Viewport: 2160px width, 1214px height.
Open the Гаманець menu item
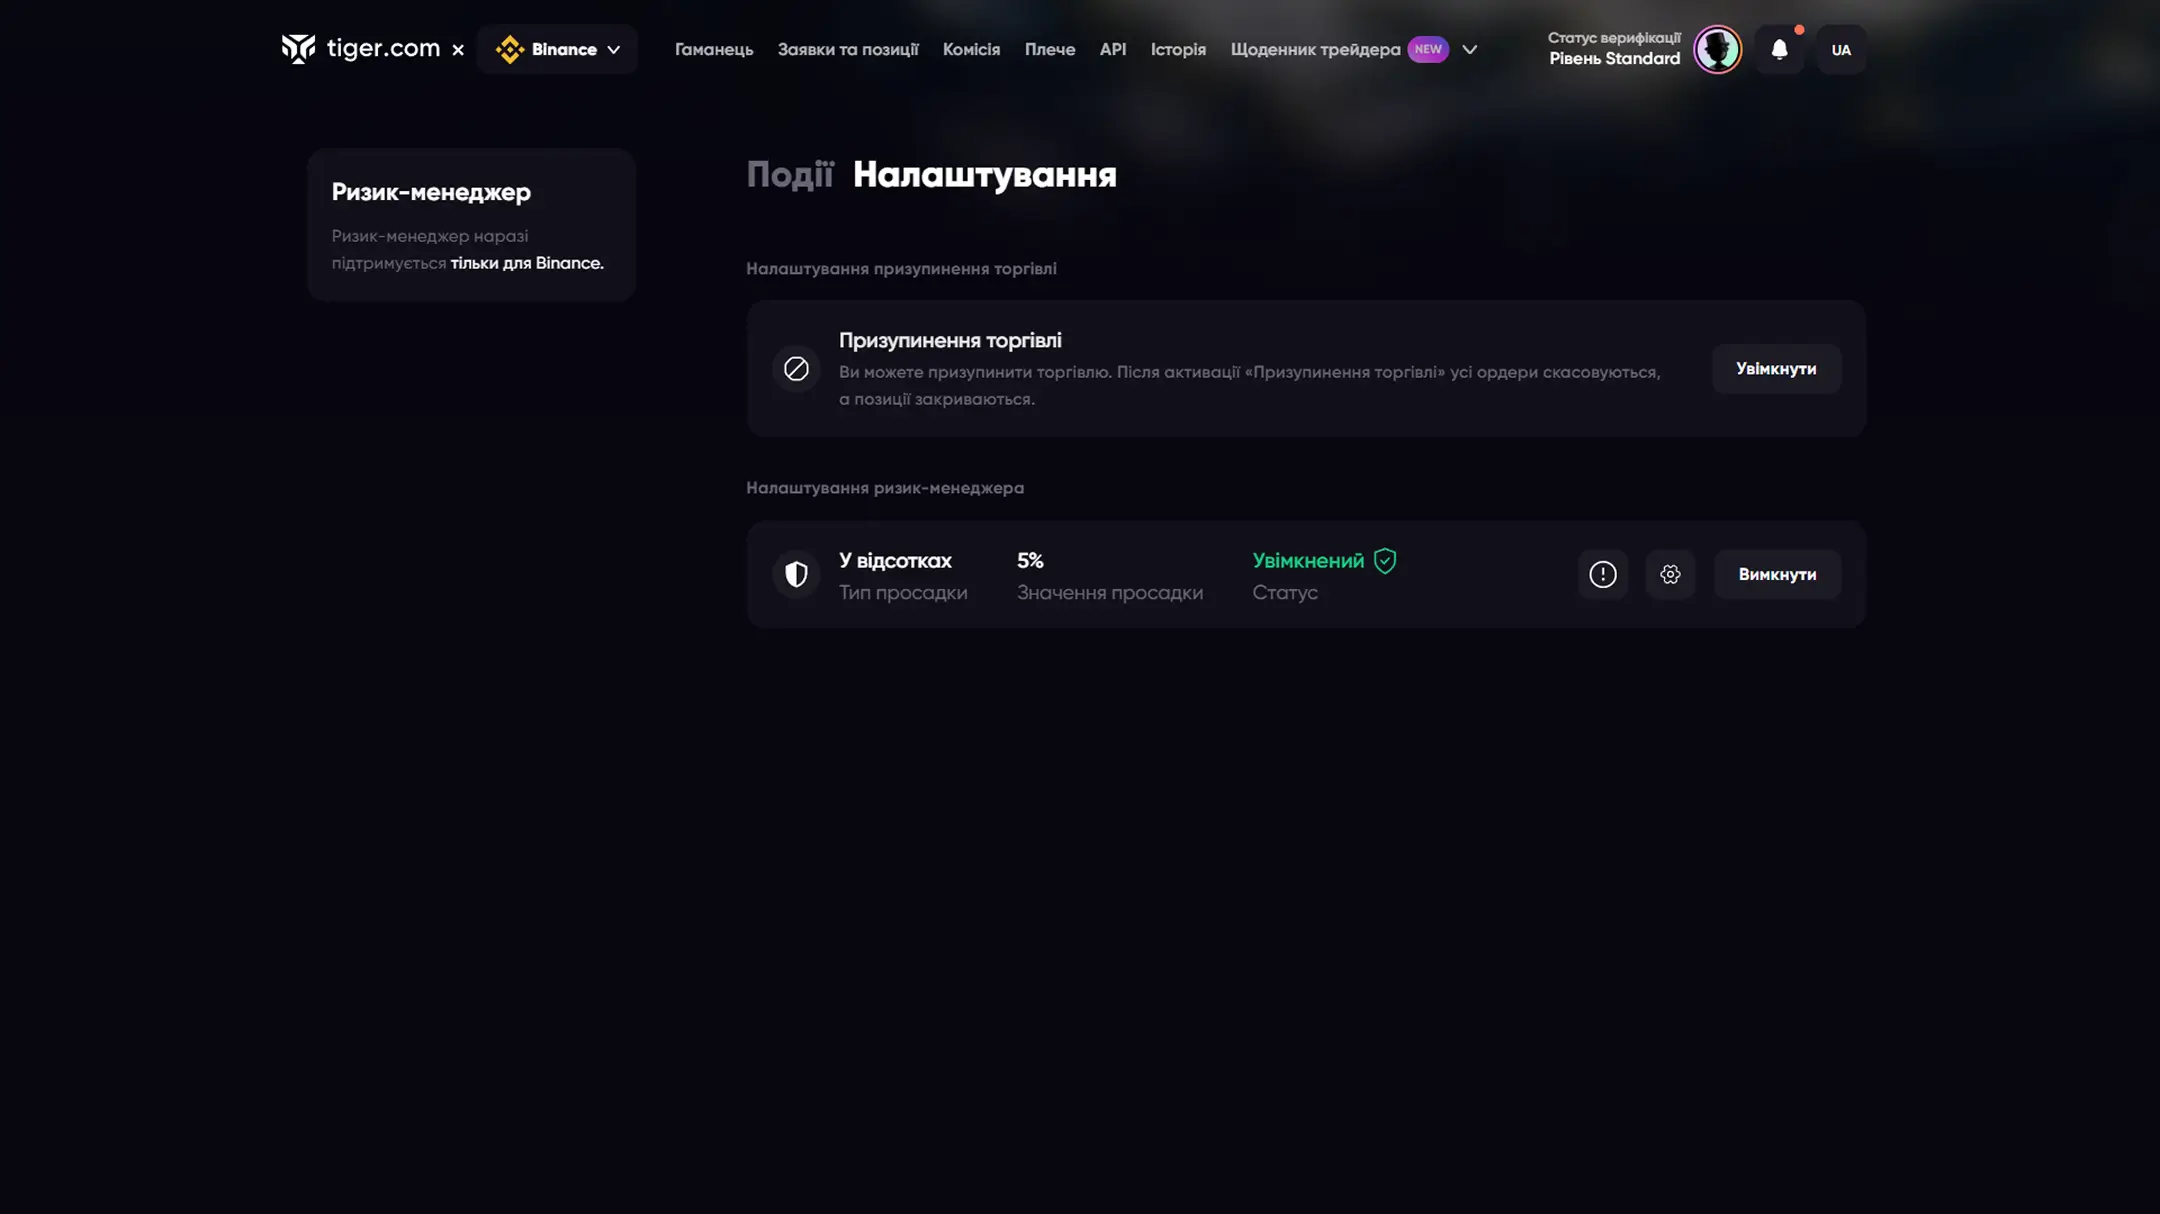click(714, 49)
